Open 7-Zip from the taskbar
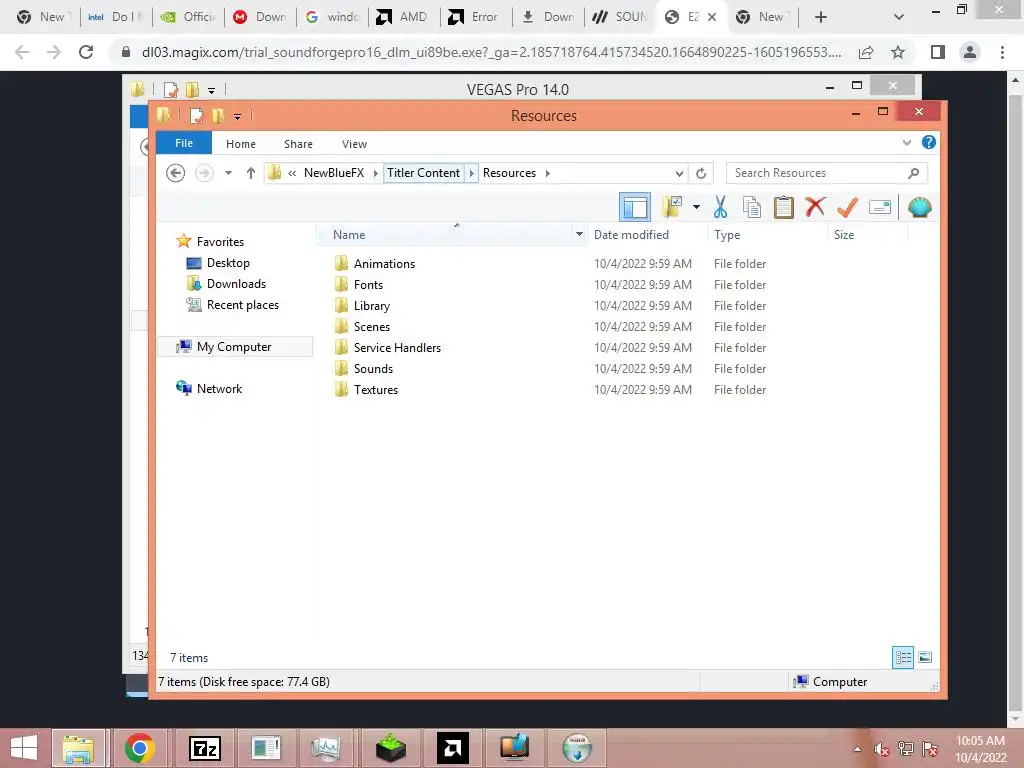 tap(204, 748)
